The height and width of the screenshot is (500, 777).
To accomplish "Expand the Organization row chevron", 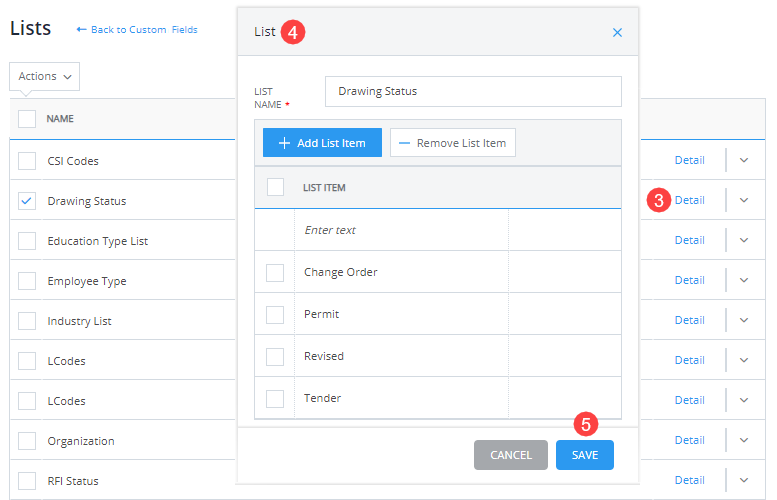I will 744,440.
